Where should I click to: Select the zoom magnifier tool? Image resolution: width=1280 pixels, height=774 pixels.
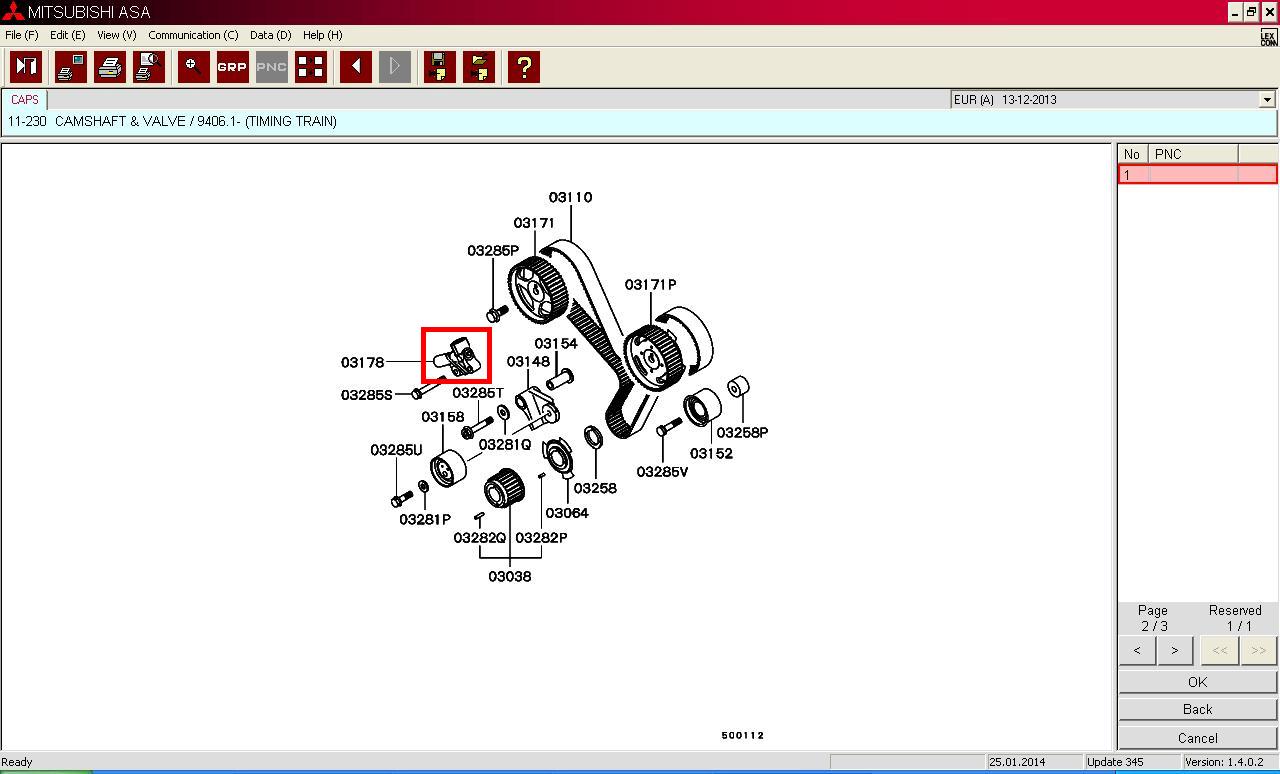pos(193,67)
